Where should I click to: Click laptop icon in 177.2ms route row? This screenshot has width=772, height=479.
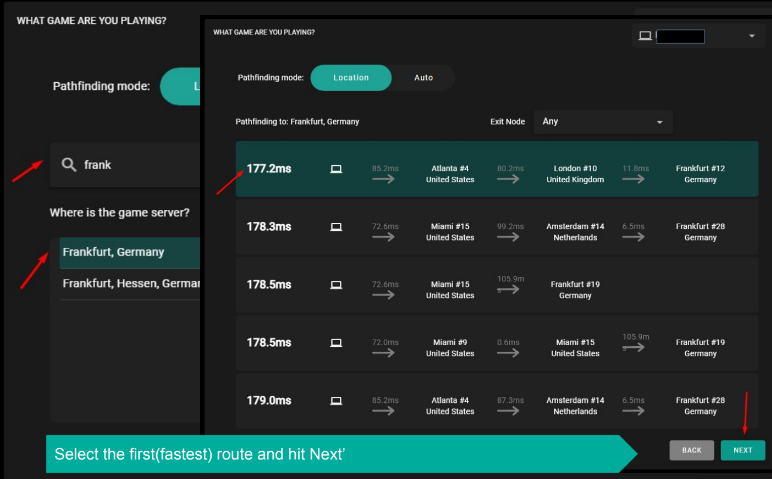pos(336,169)
